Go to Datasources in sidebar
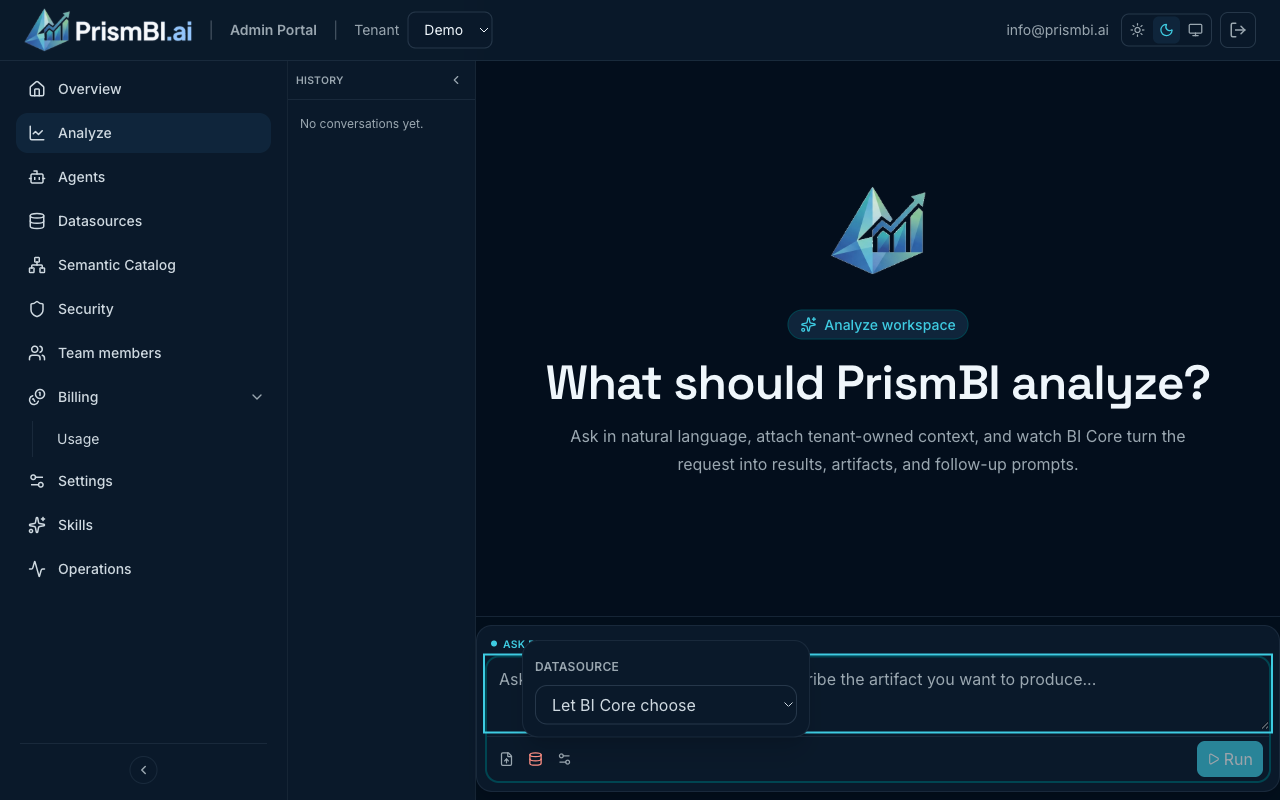1280x800 pixels. pos(143,221)
